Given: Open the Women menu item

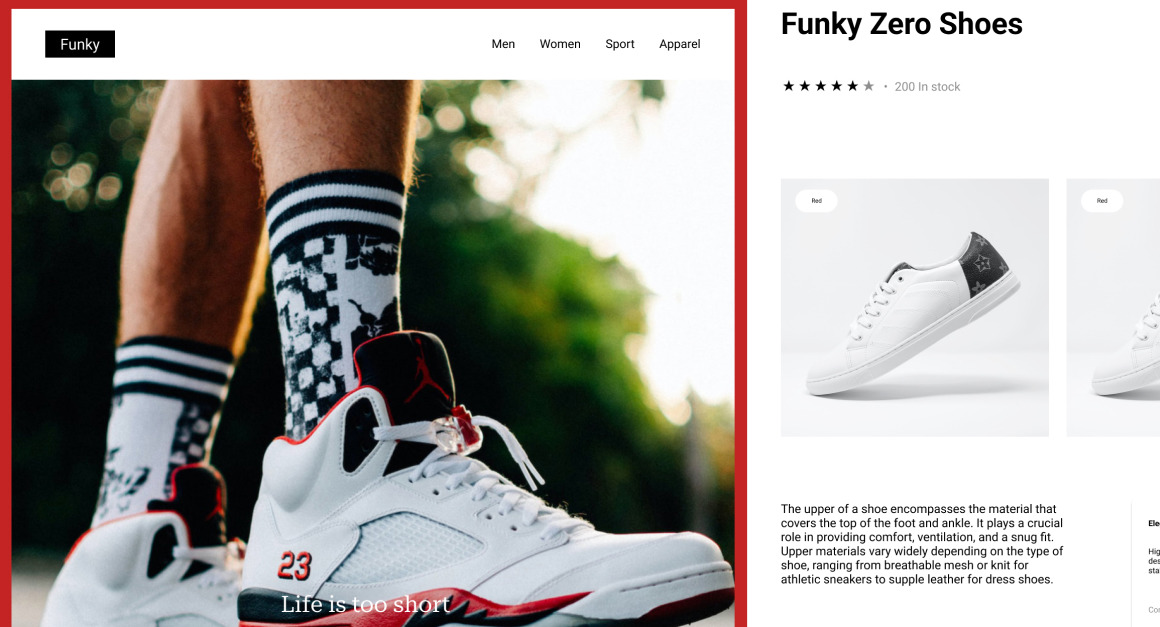Looking at the screenshot, I should tap(560, 44).
